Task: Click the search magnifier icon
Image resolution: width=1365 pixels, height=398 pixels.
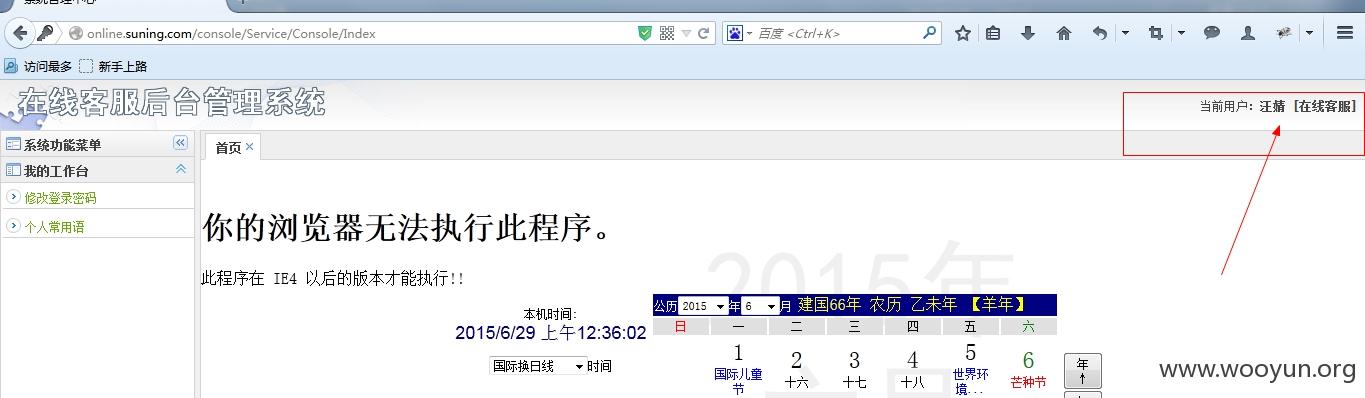Action: pos(929,33)
